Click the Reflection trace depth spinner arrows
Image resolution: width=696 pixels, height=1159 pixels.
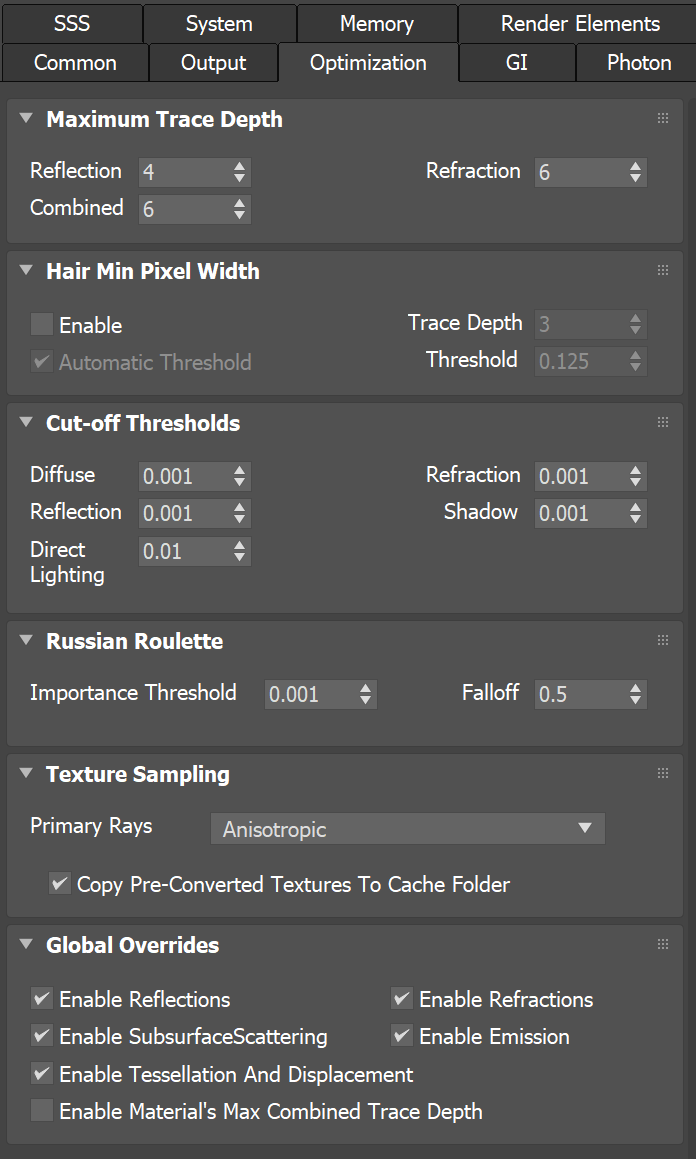click(x=239, y=172)
